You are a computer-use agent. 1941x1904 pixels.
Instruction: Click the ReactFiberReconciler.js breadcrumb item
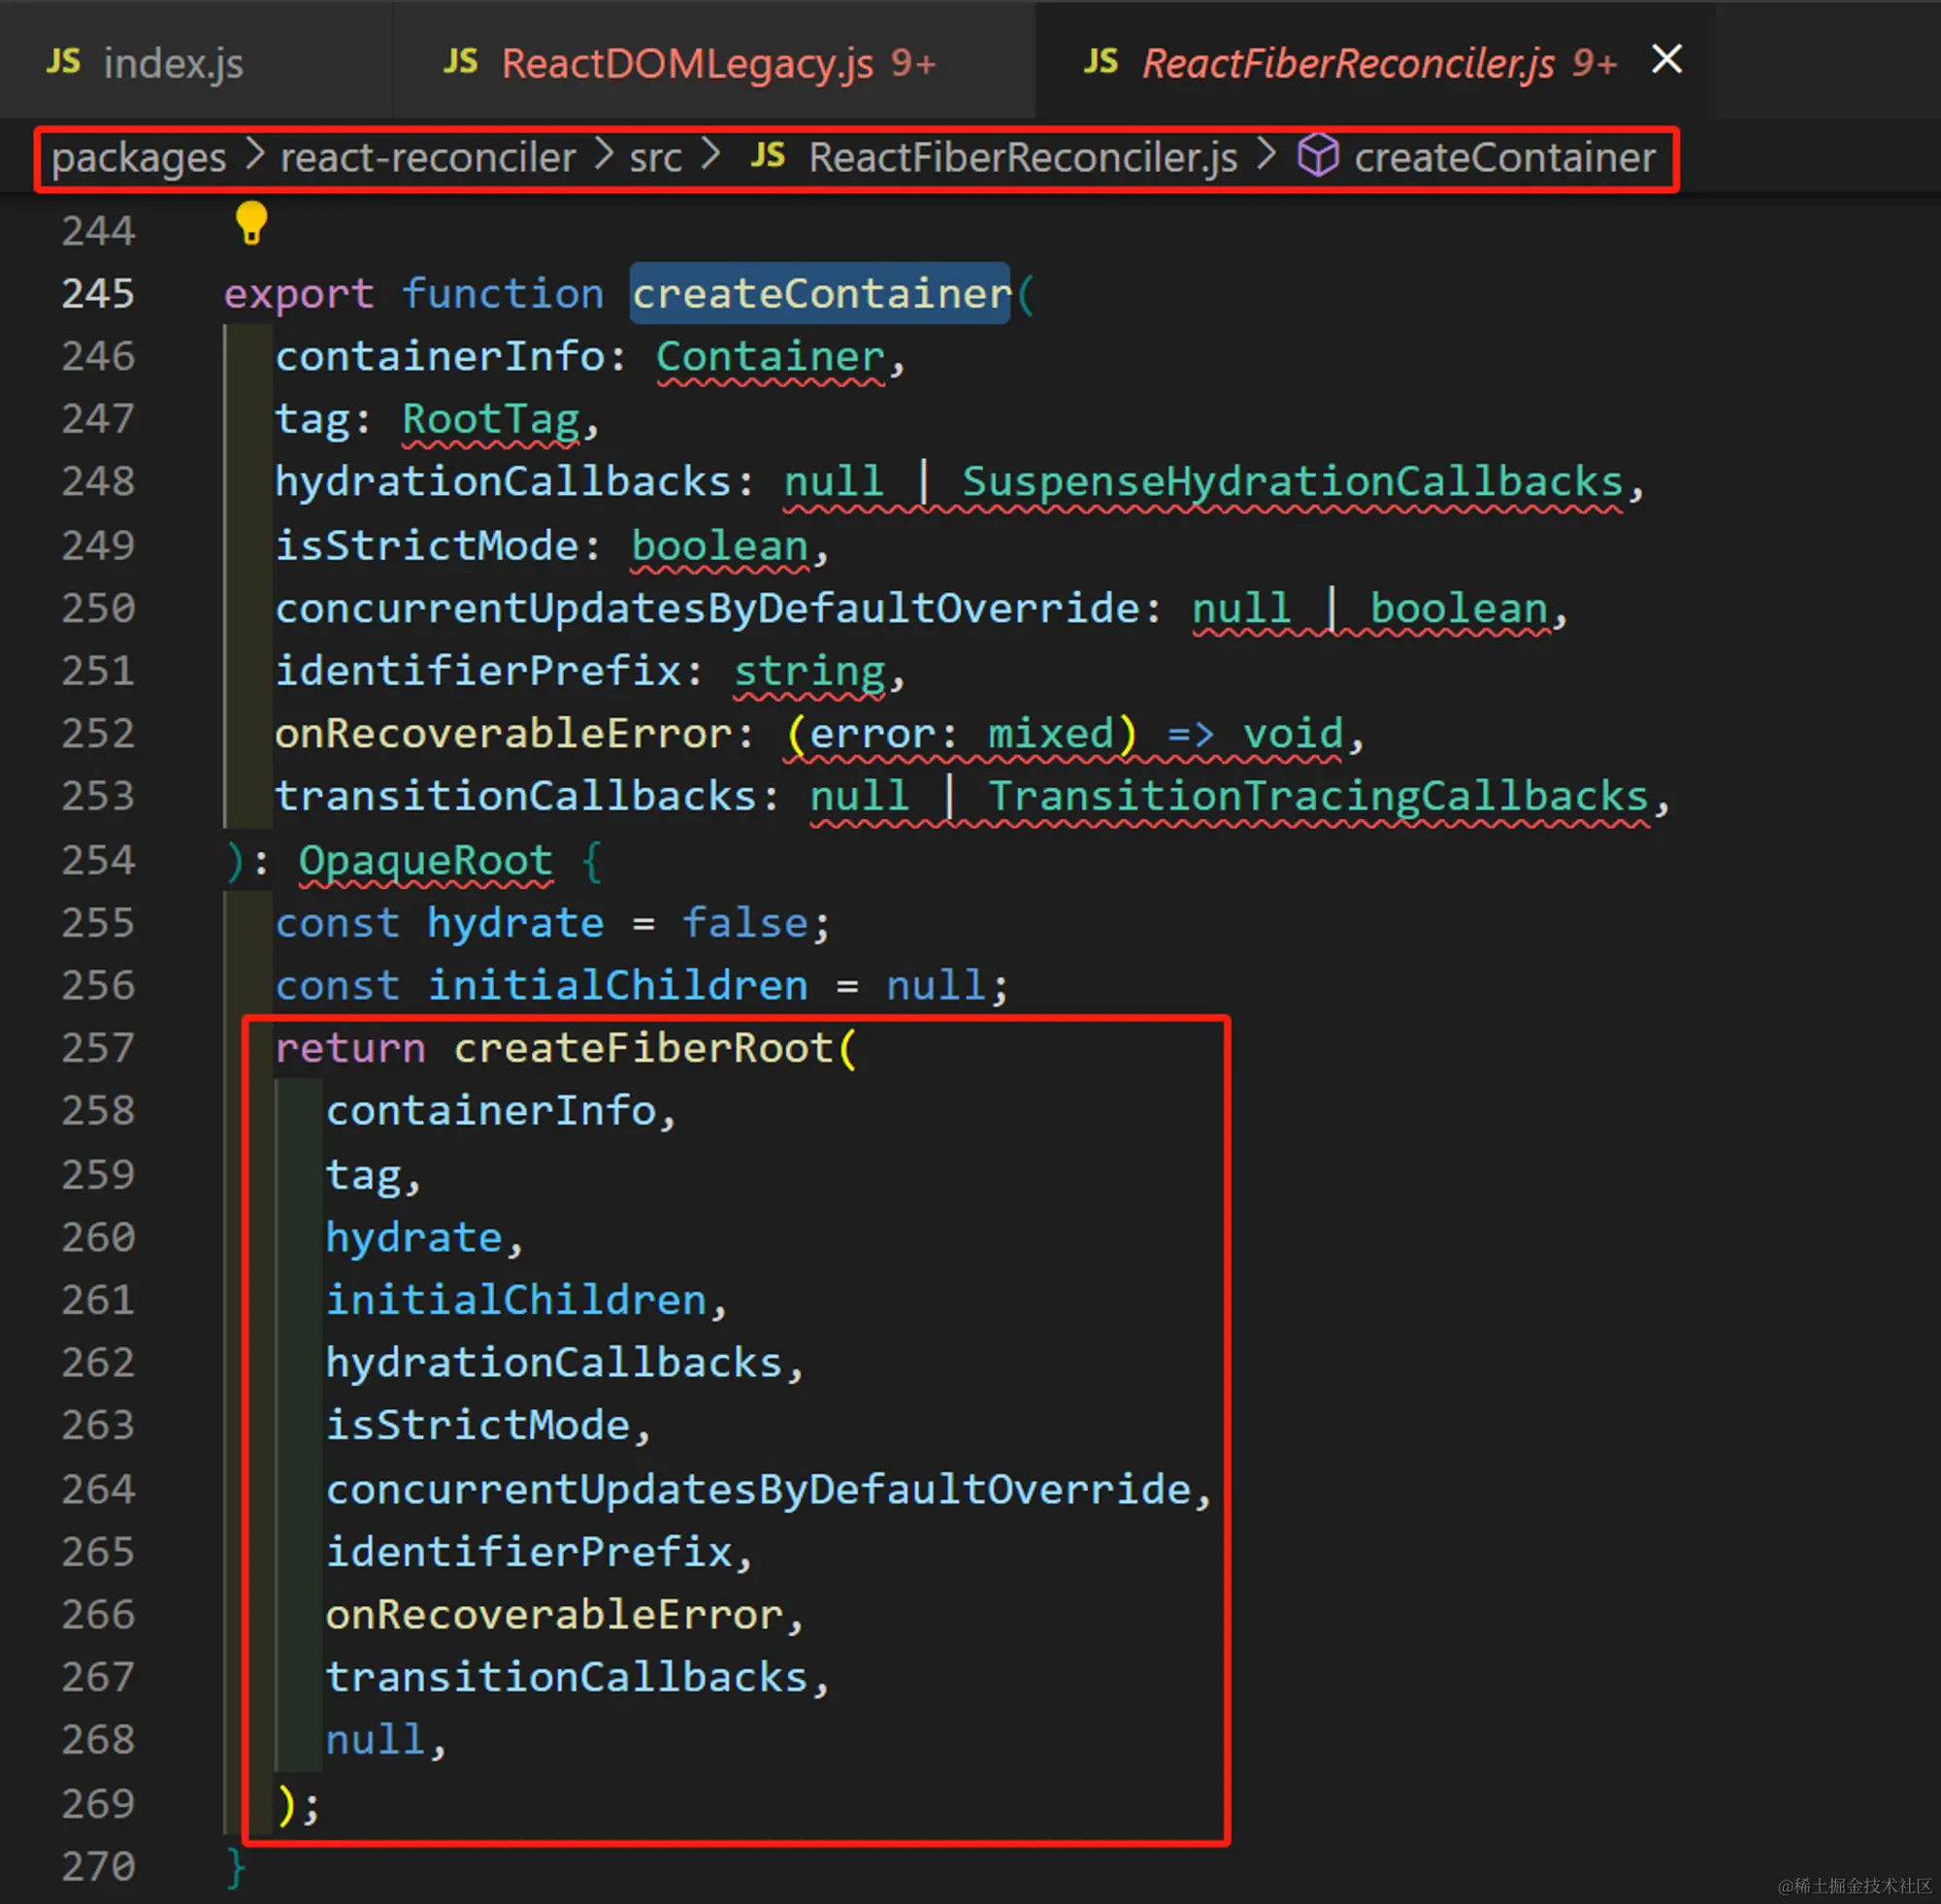click(1022, 158)
